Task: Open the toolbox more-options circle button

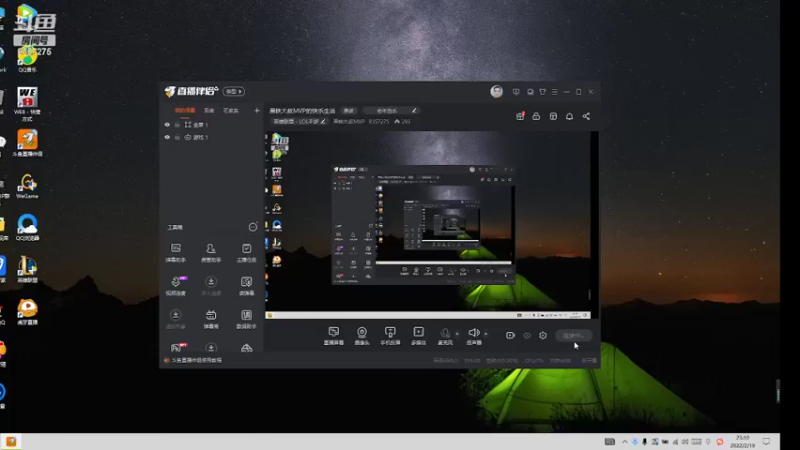Action: pos(253,227)
